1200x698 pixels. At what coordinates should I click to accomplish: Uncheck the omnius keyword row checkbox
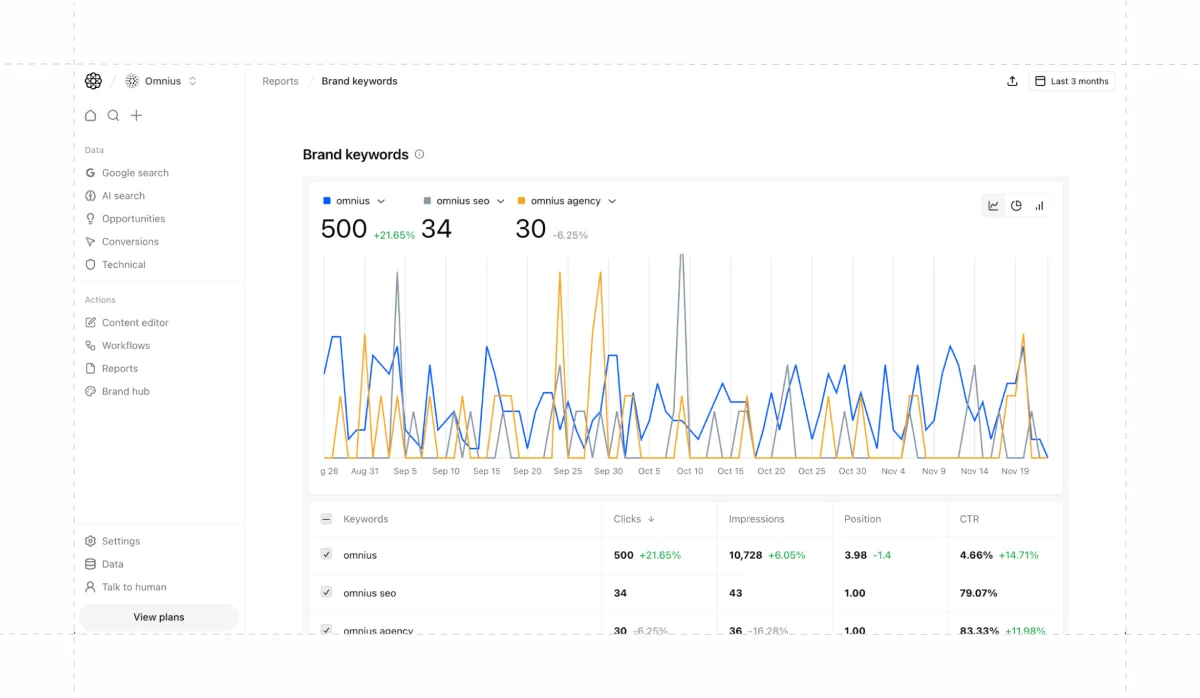click(326, 554)
